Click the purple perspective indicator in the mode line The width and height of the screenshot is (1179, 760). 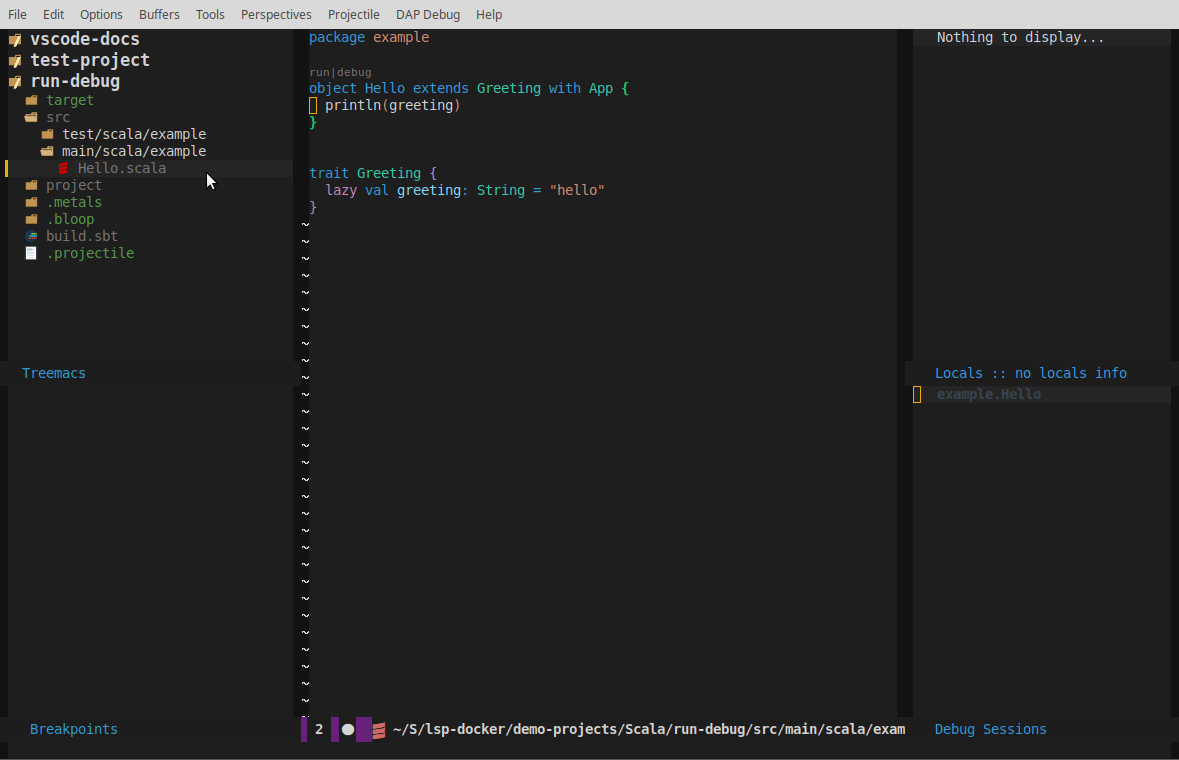(362, 729)
